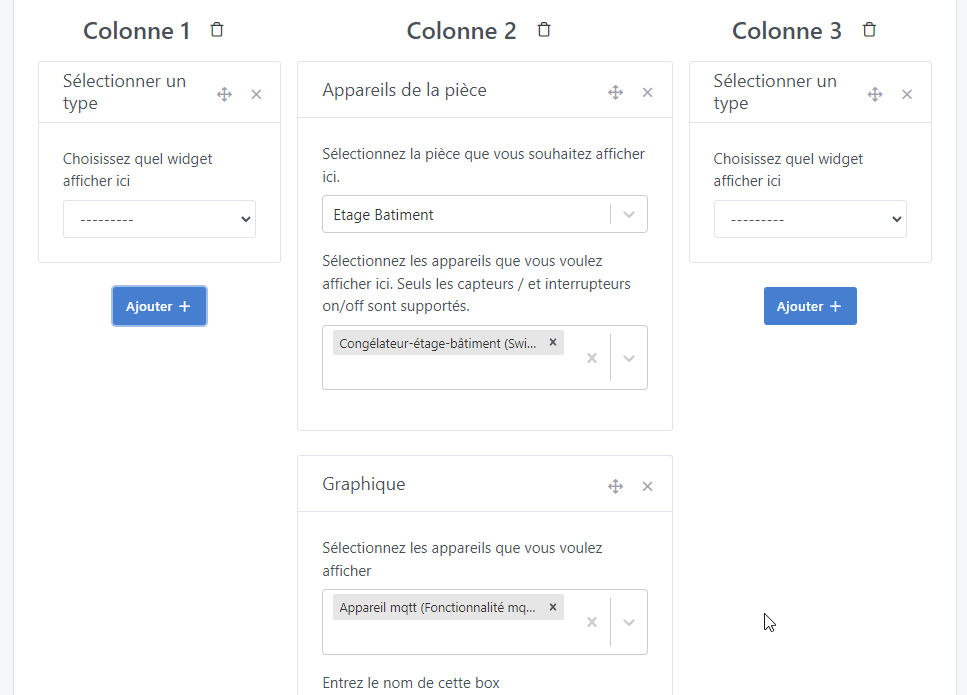Expand the Graphique devices selector chevron
Viewport: 967px width, 695px height.
tap(629, 622)
